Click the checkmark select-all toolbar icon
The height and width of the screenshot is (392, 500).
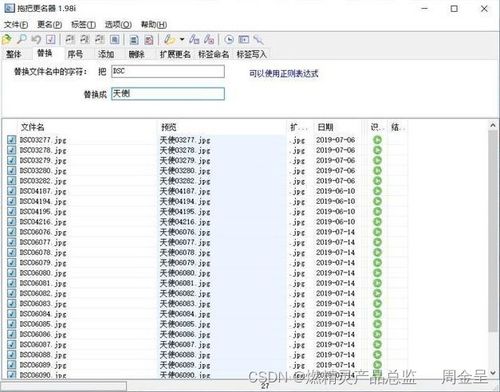51,40
